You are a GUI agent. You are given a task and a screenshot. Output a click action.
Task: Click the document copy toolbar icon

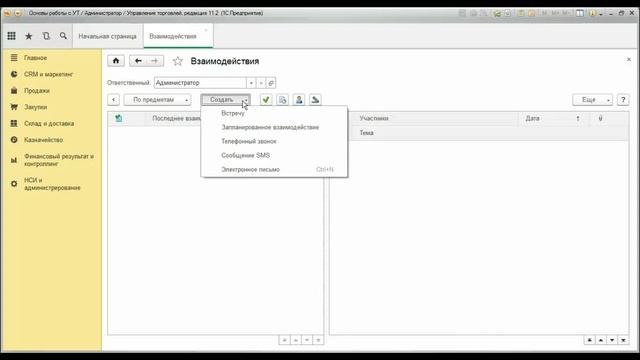[282, 100]
